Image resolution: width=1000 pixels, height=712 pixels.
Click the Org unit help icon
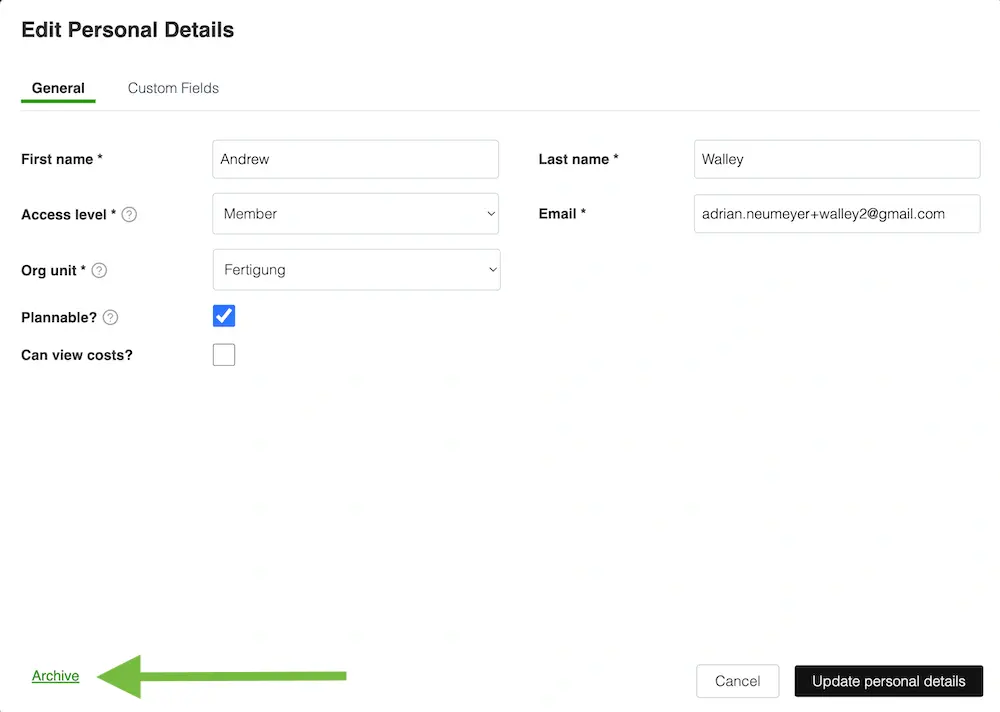98,270
